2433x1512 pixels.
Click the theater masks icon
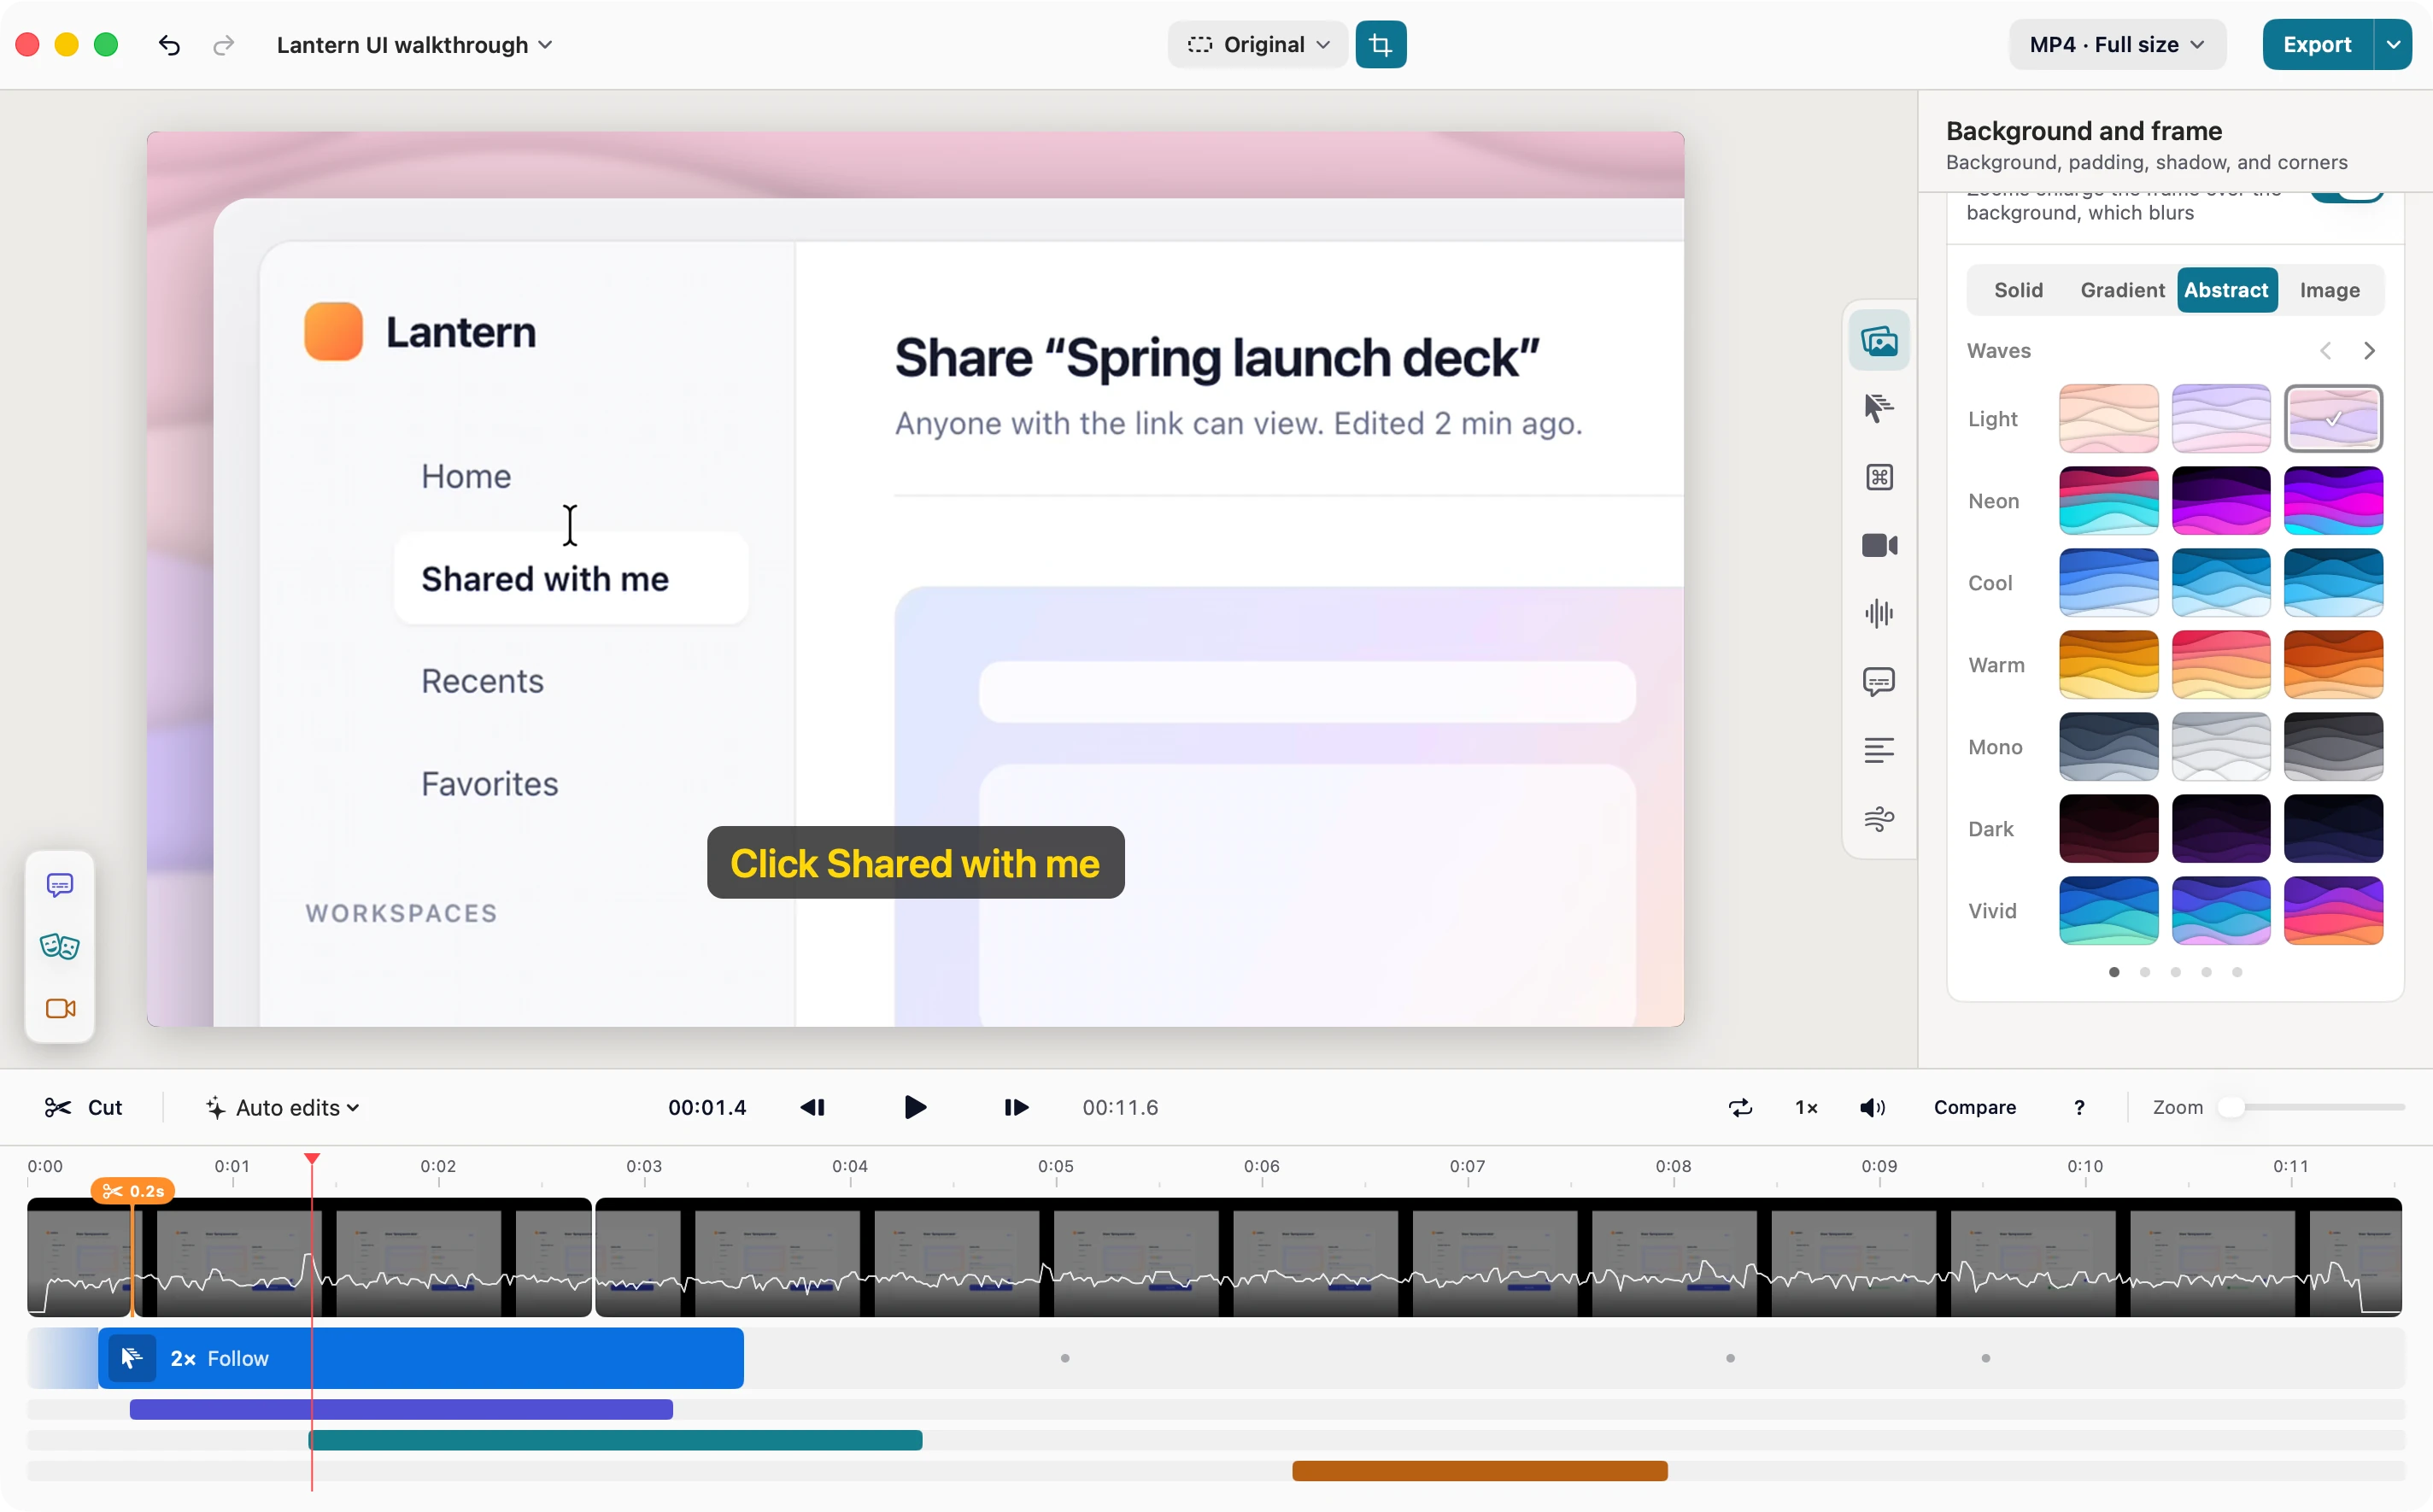(x=60, y=946)
